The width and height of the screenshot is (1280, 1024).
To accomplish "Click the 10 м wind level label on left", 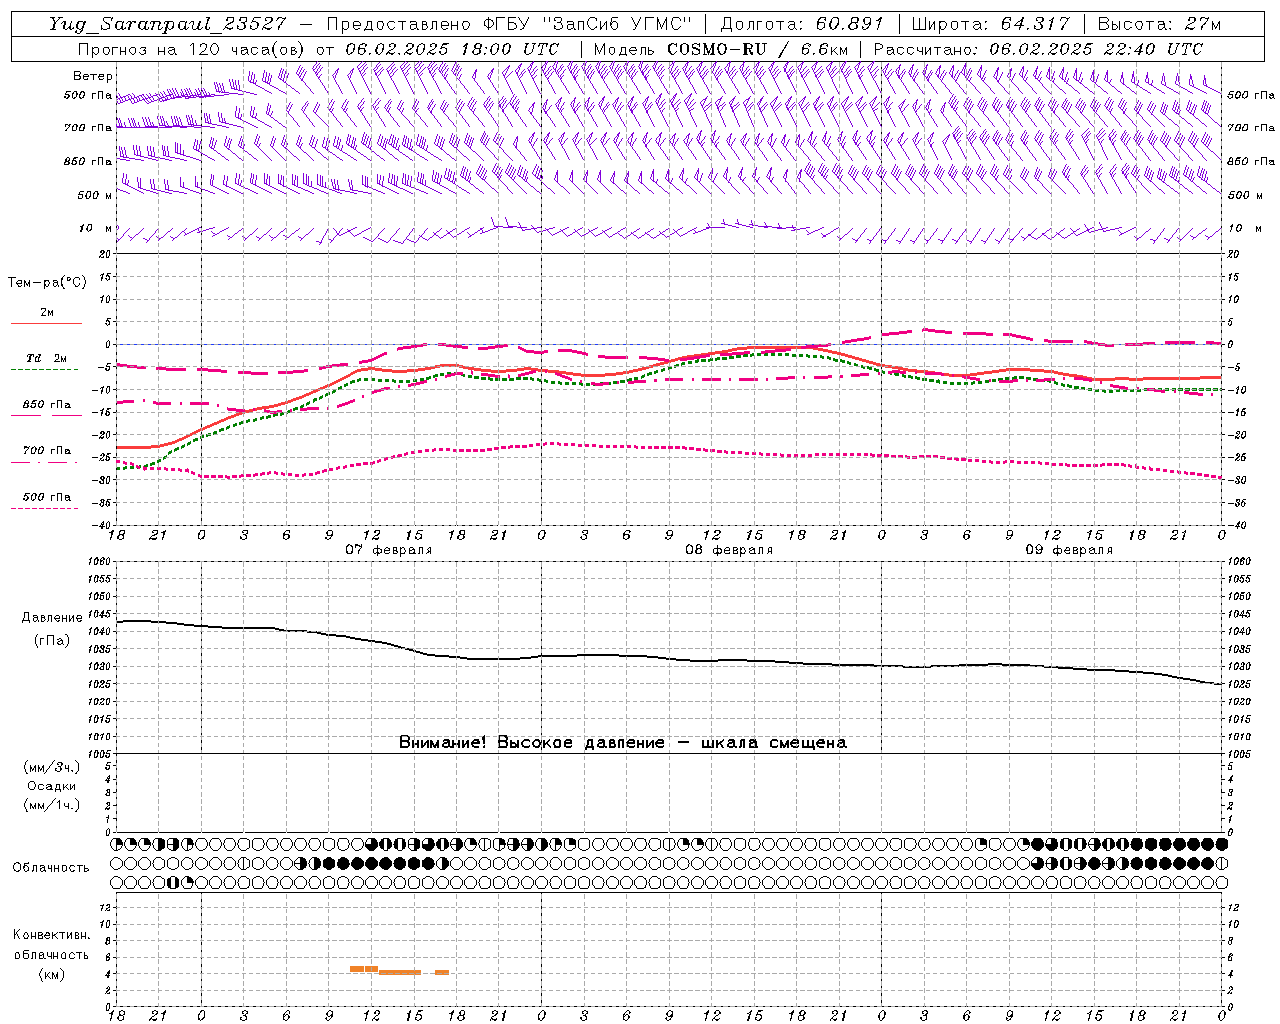I will click(x=95, y=228).
